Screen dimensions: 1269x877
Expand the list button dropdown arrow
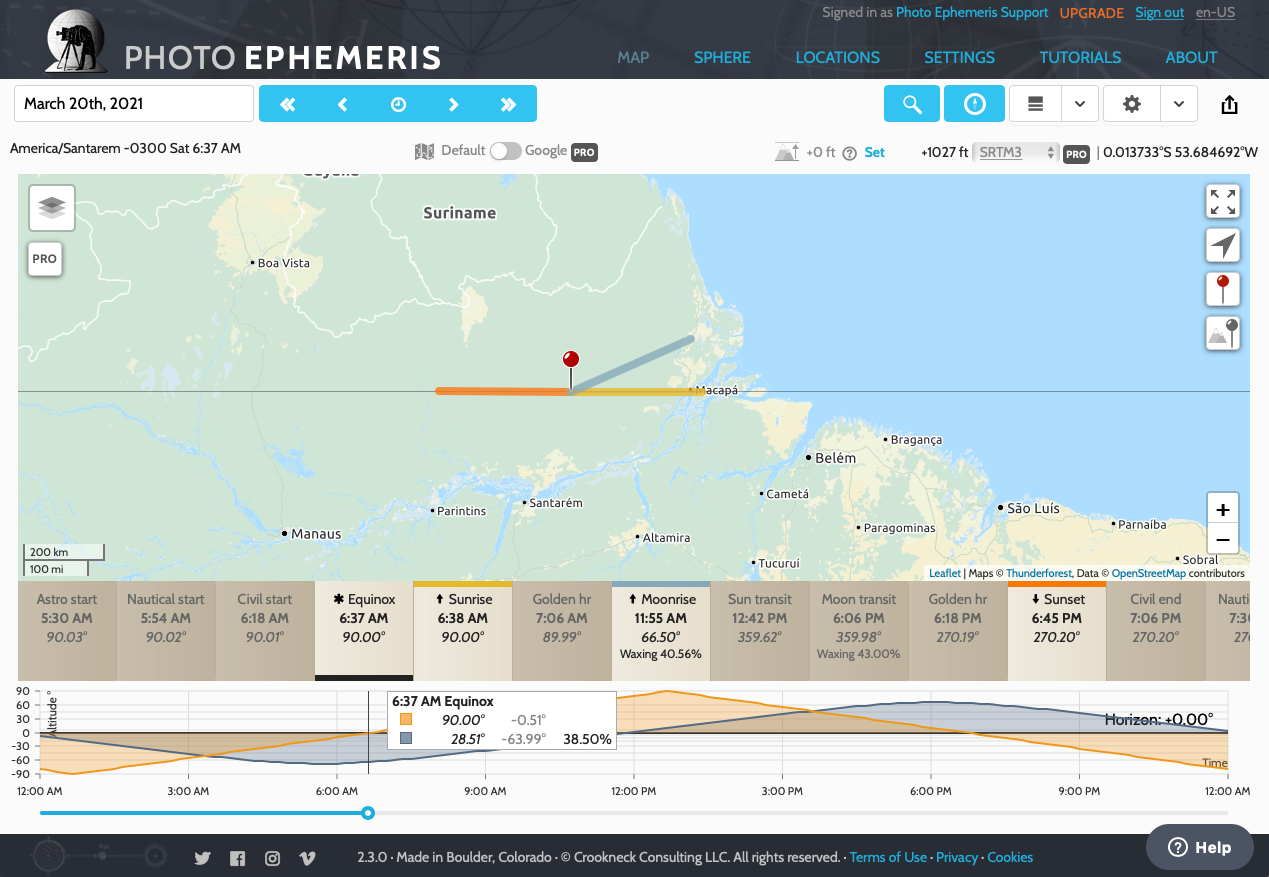pyautogui.click(x=1080, y=104)
